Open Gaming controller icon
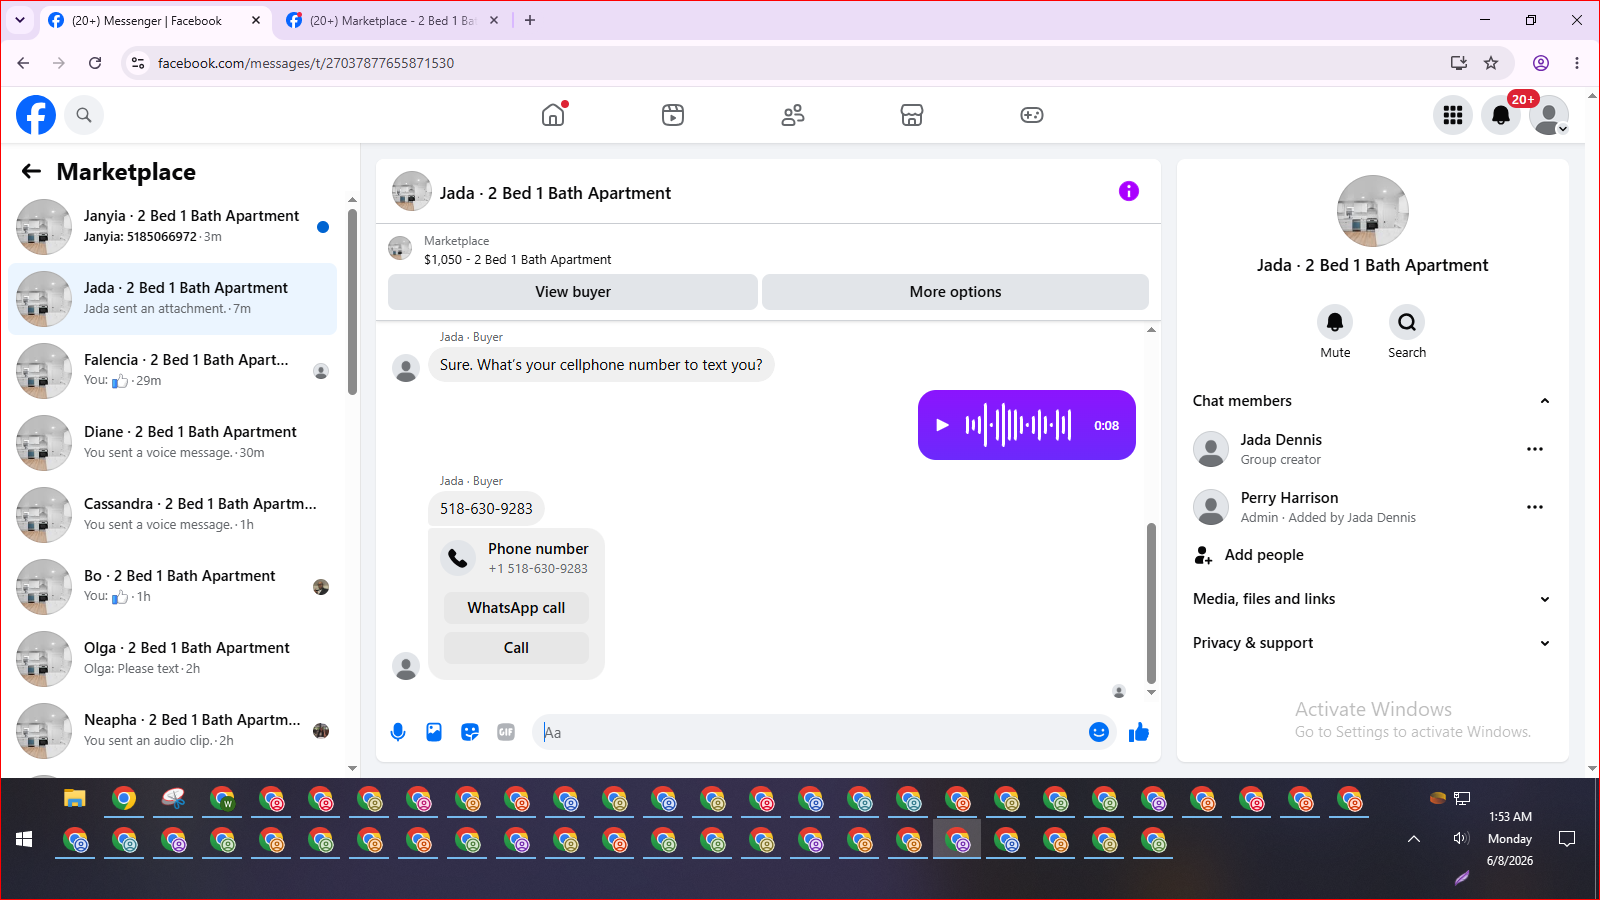Viewport: 1600px width, 900px height. (x=1032, y=115)
